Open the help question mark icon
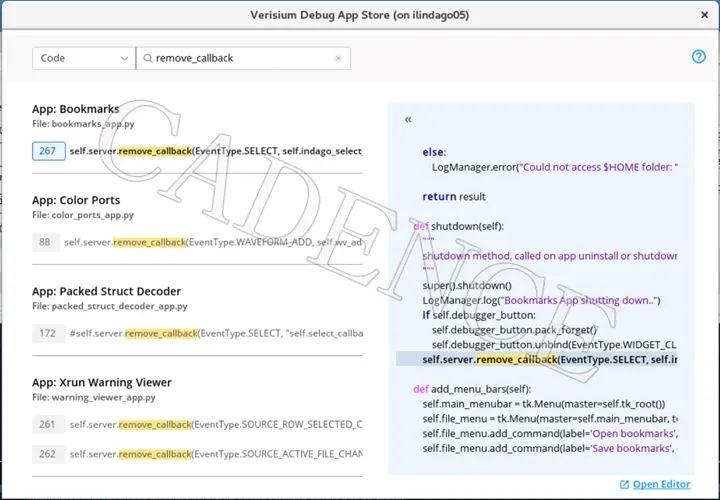 pyautogui.click(x=699, y=57)
